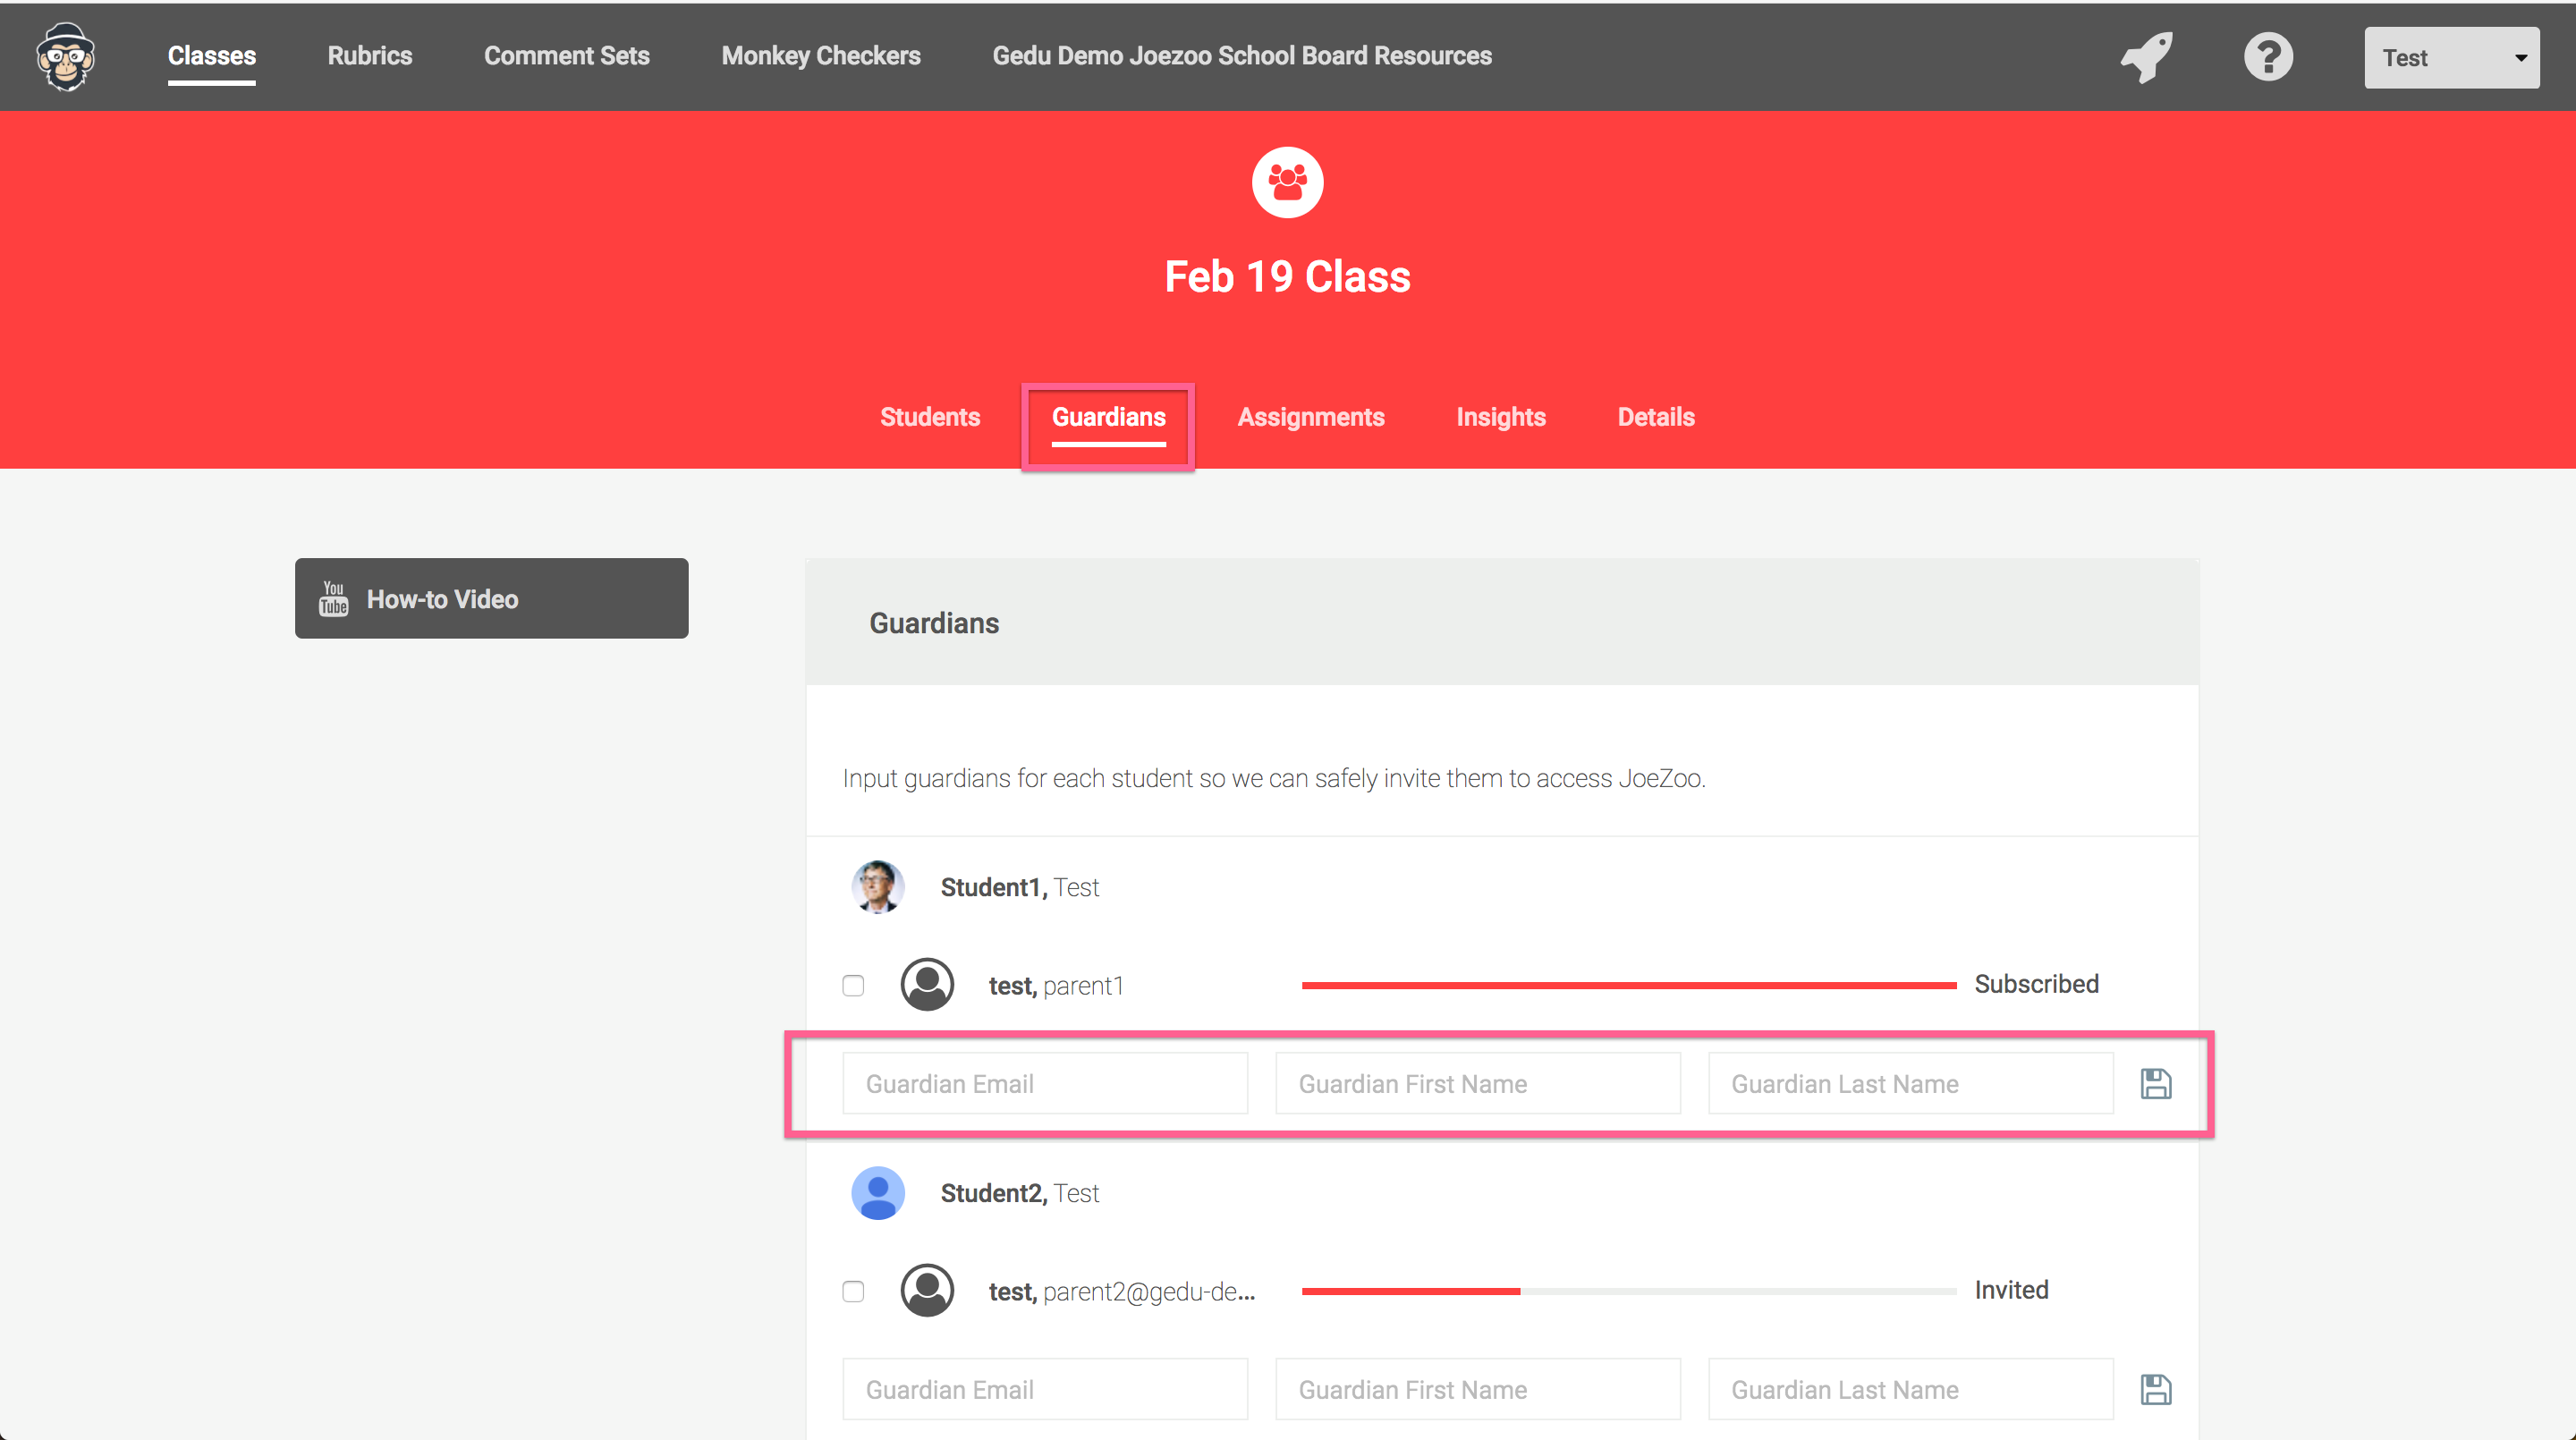Click Student1 Guardian Email field
This screenshot has height=1440, width=2576.
pos(1044,1084)
